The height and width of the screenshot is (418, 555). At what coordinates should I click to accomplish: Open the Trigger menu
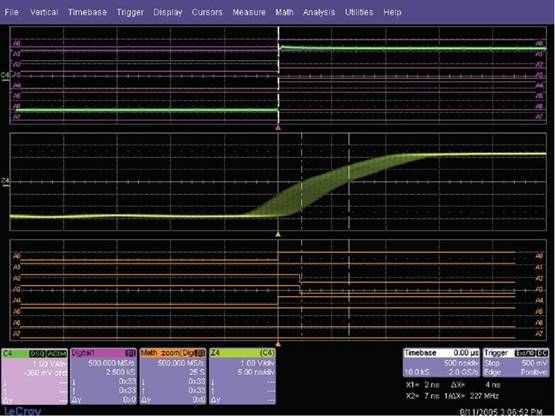click(130, 12)
